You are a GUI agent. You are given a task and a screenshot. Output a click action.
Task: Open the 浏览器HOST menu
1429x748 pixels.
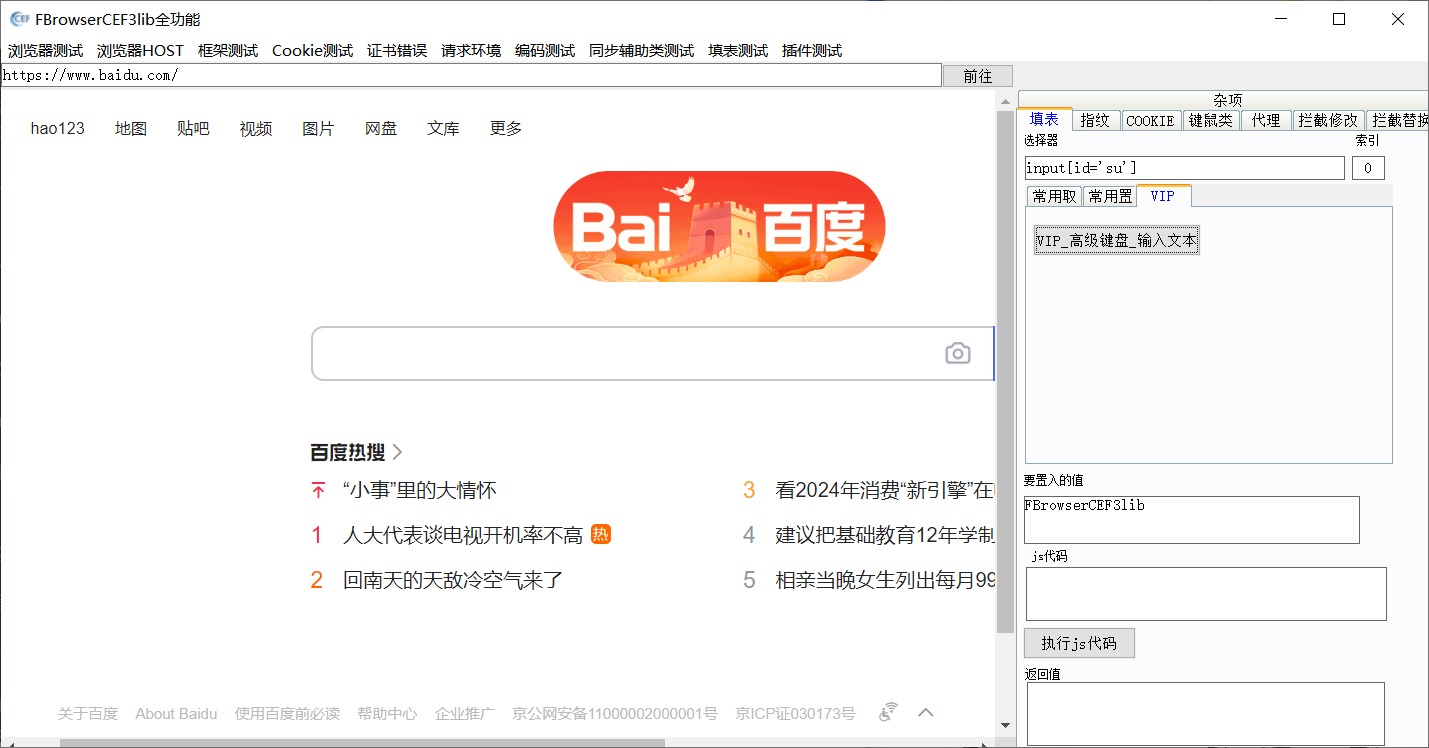tap(140, 51)
